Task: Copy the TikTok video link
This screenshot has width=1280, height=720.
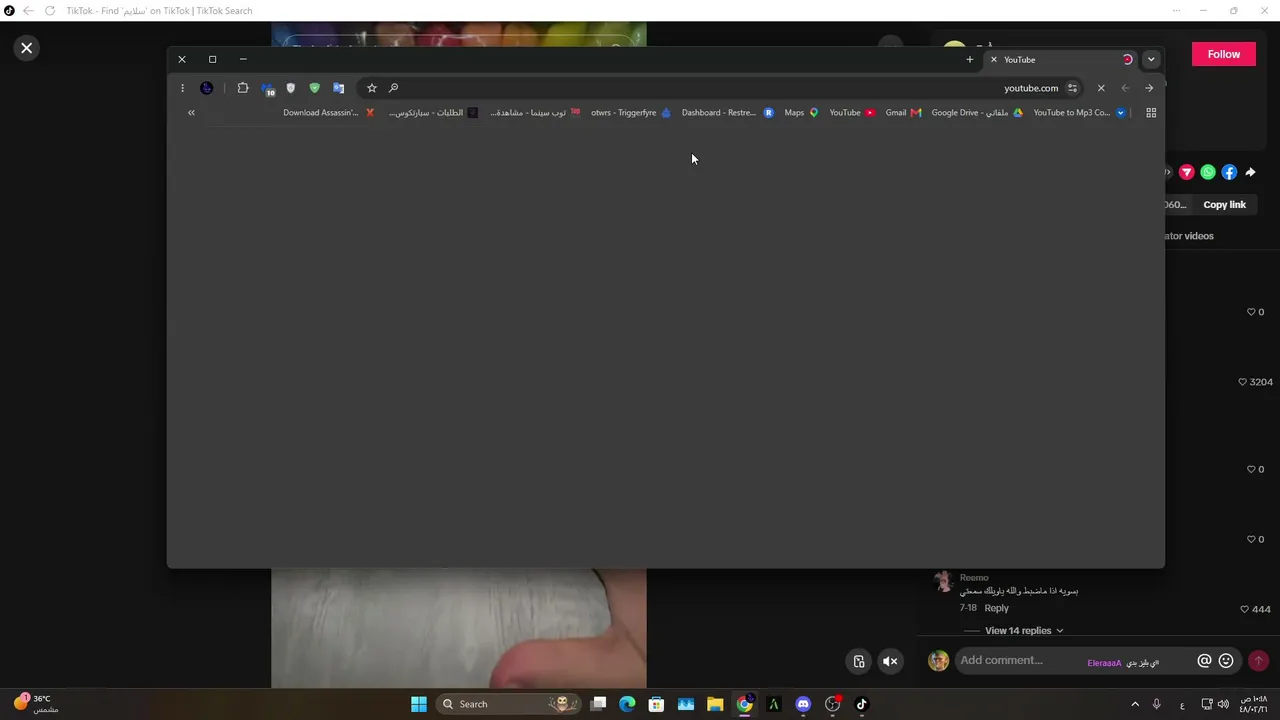Action: coord(1224,205)
